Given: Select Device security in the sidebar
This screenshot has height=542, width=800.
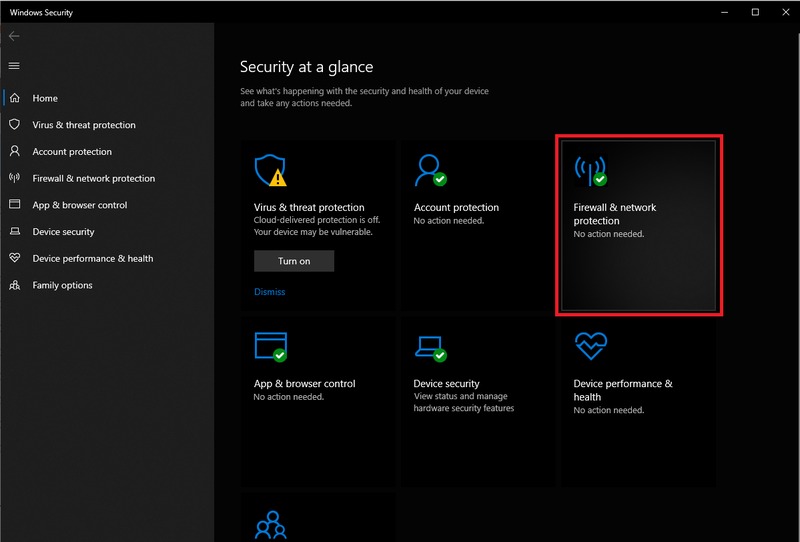Looking at the screenshot, I should pyautogui.click(x=63, y=232).
